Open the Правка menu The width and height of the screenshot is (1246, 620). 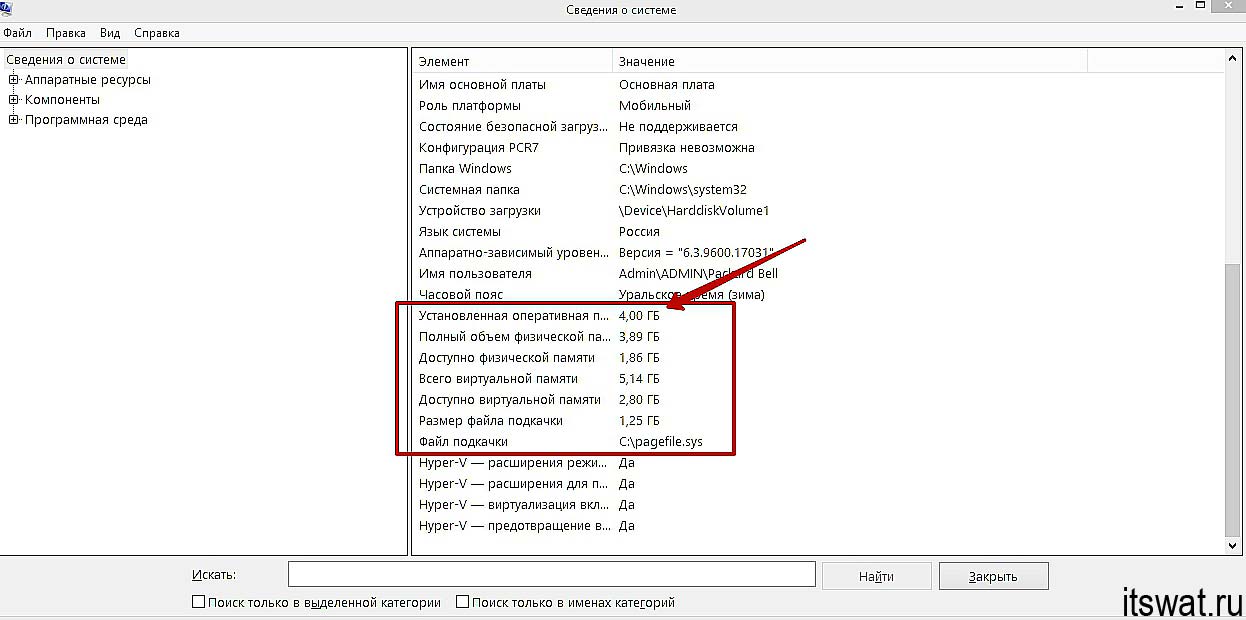[x=66, y=33]
